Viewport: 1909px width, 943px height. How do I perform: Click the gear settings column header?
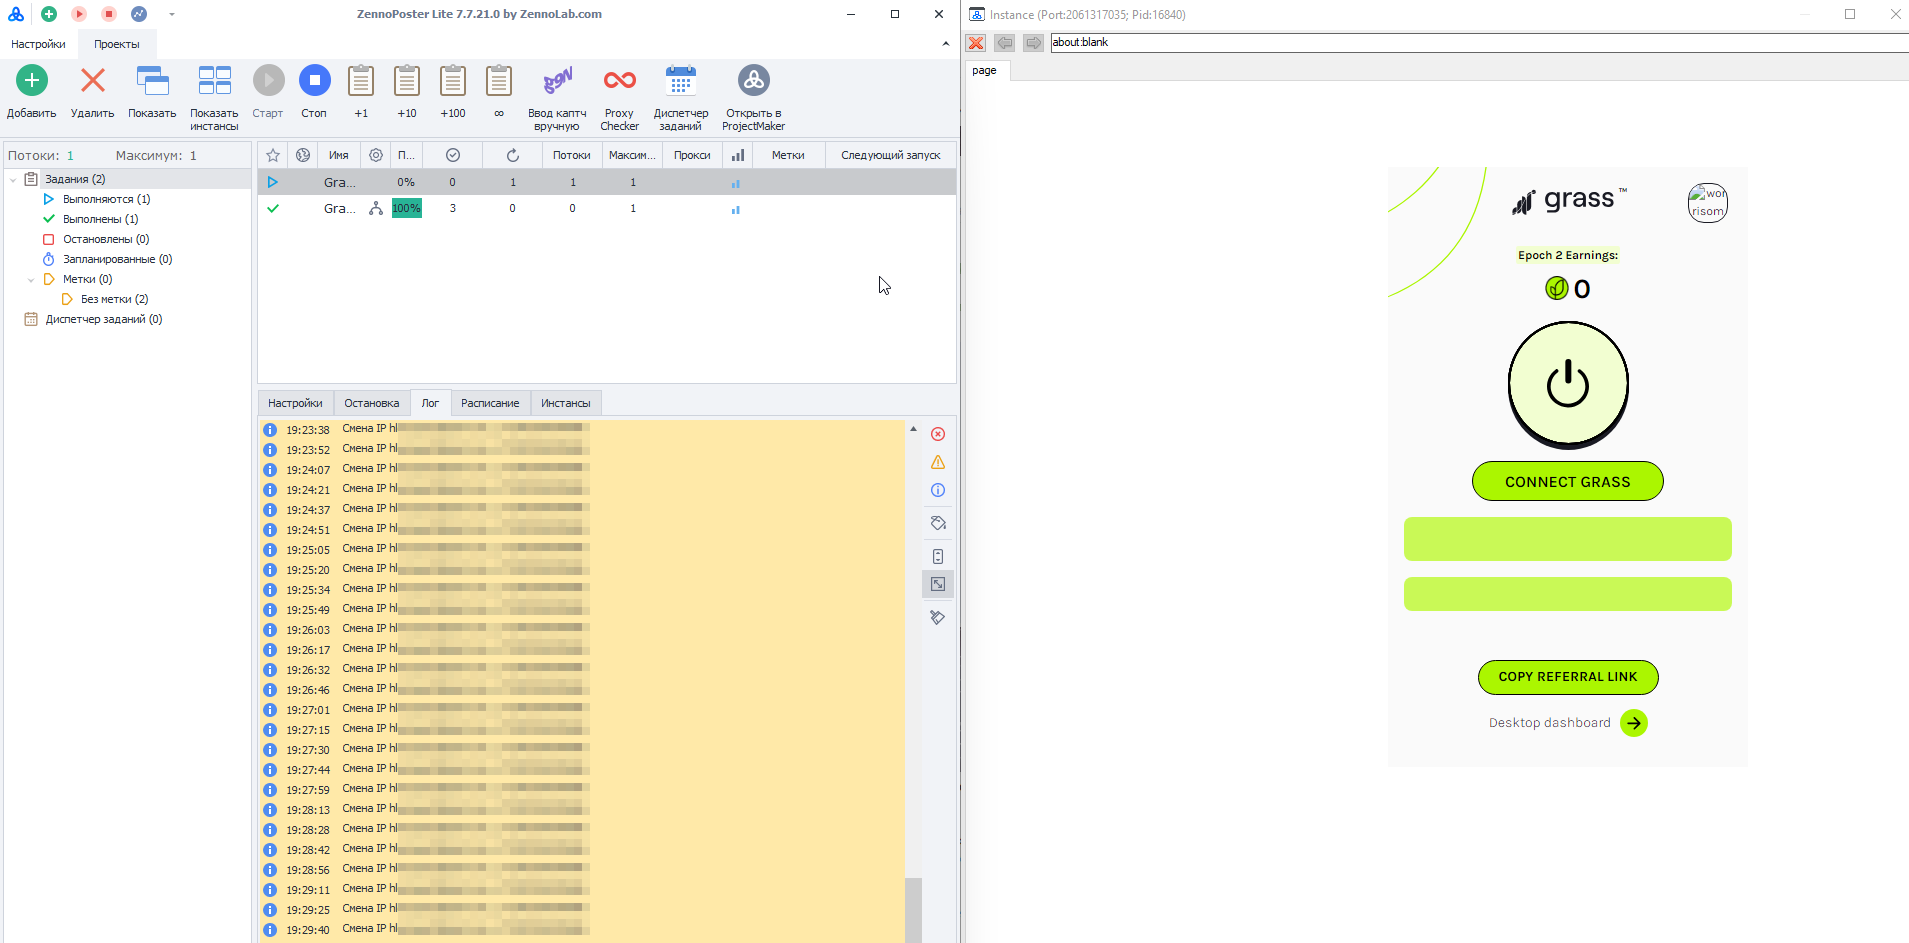376,155
